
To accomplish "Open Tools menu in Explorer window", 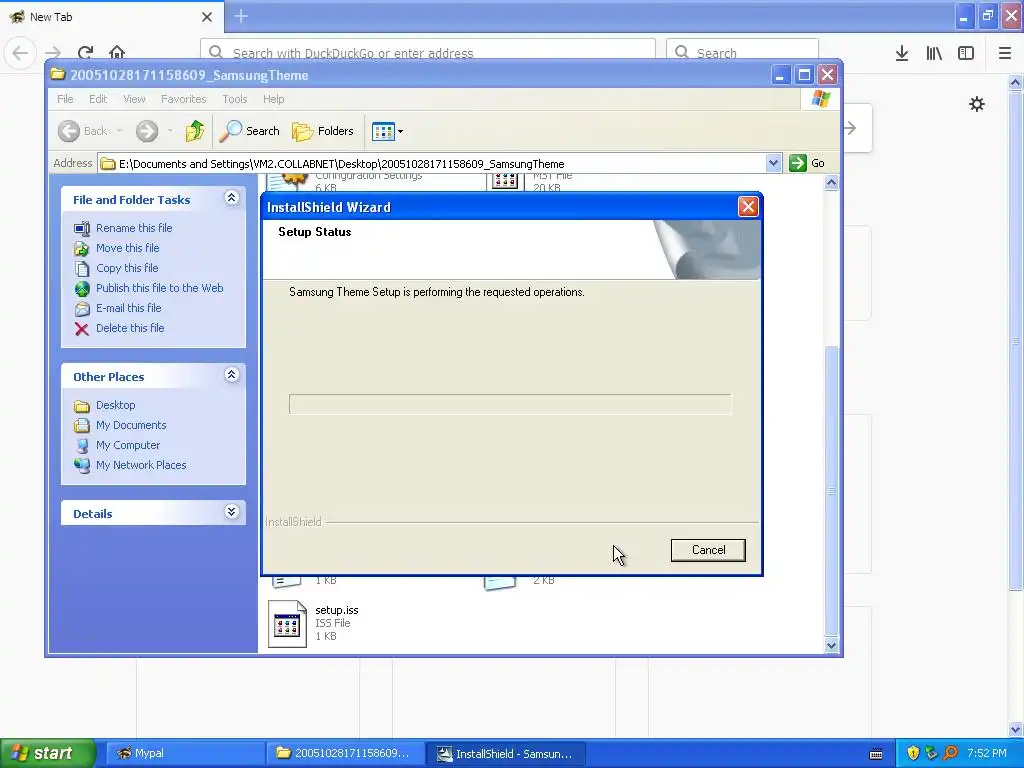I will (234, 99).
